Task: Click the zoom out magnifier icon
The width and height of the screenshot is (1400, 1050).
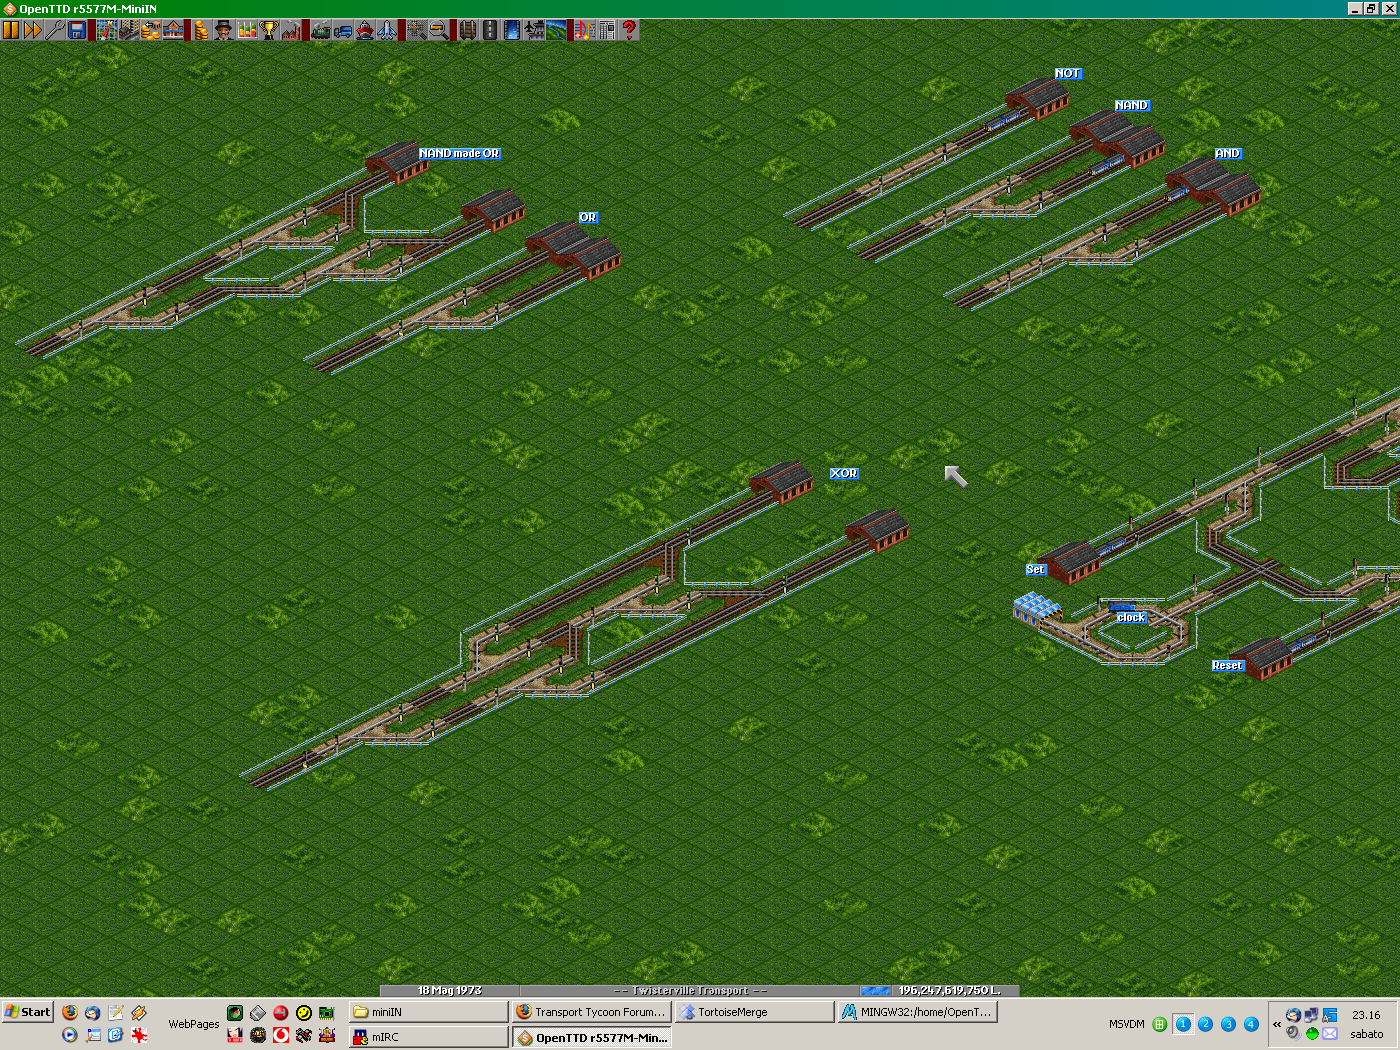Action: coord(438,30)
